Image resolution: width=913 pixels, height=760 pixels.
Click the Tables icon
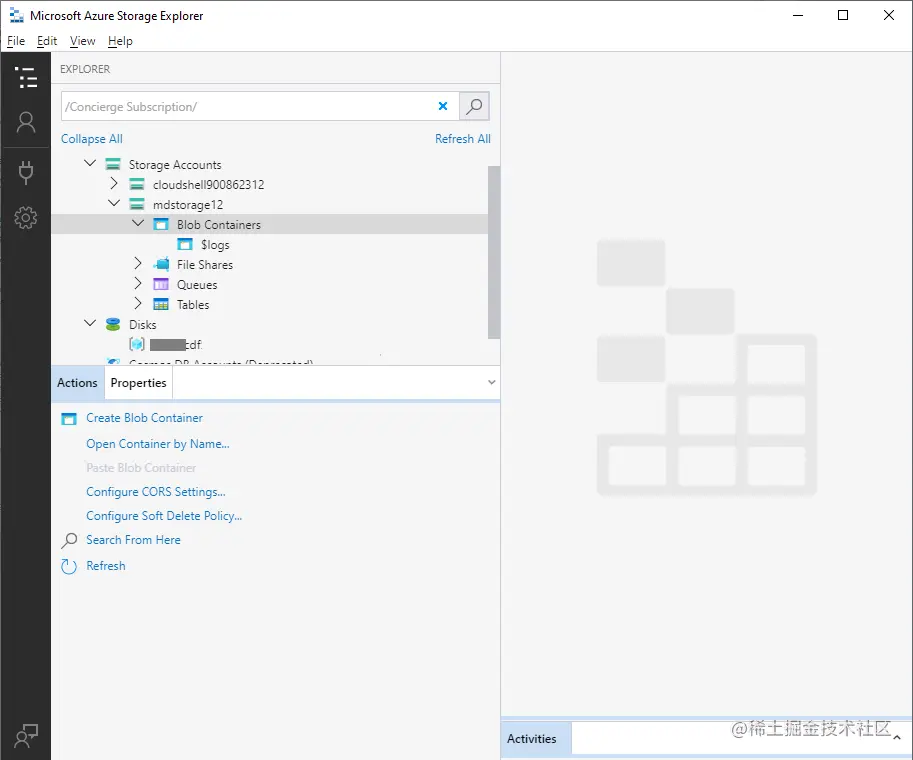[x=161, y=304]
